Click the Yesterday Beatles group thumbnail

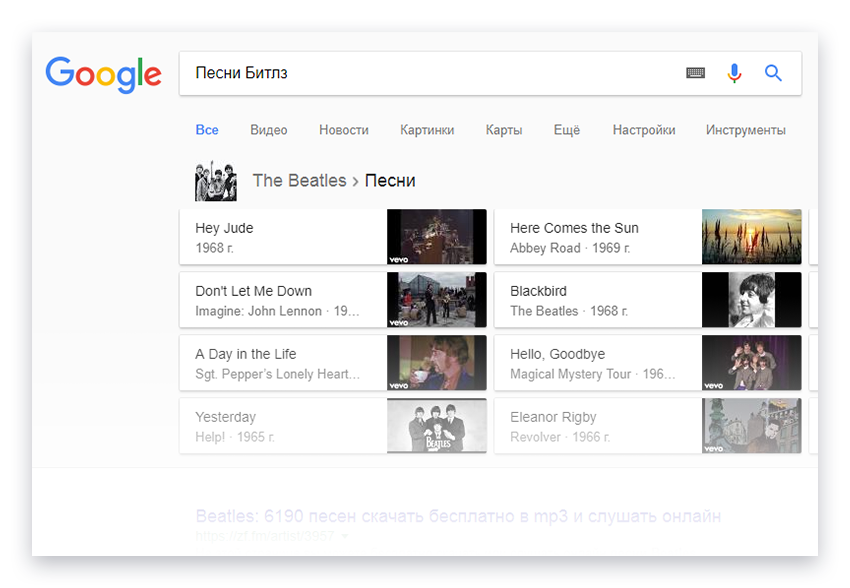click(437, 425)
